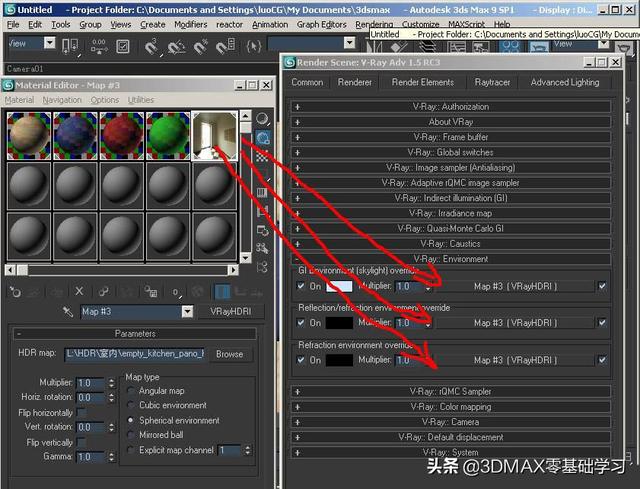Toggle Reflection/refraction environment On checkbox

(301, 322)
